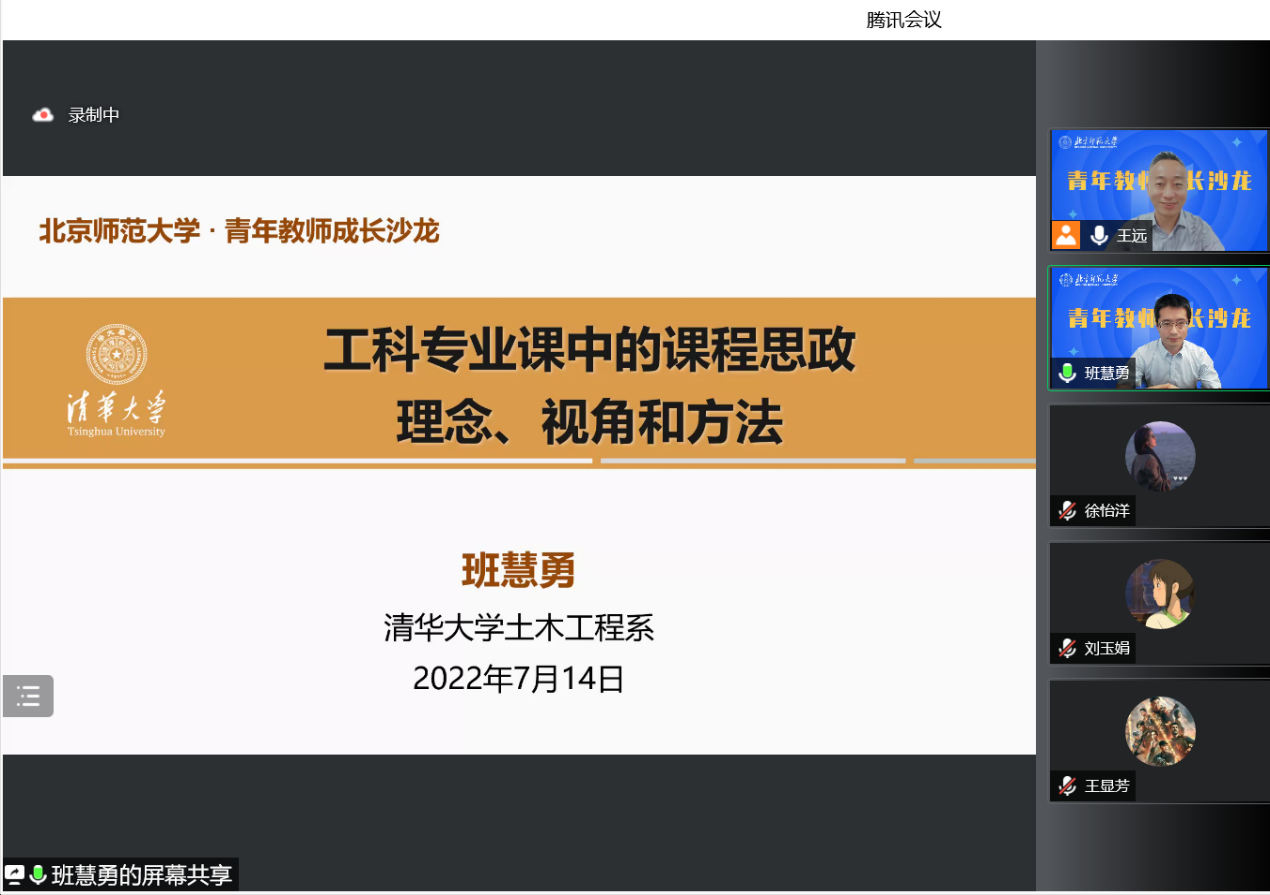Image resolution: width=1270 pixels, height=895 pixels.
Task: Click the date 2022年7月14日 on the slide
Action: (518, 679)
